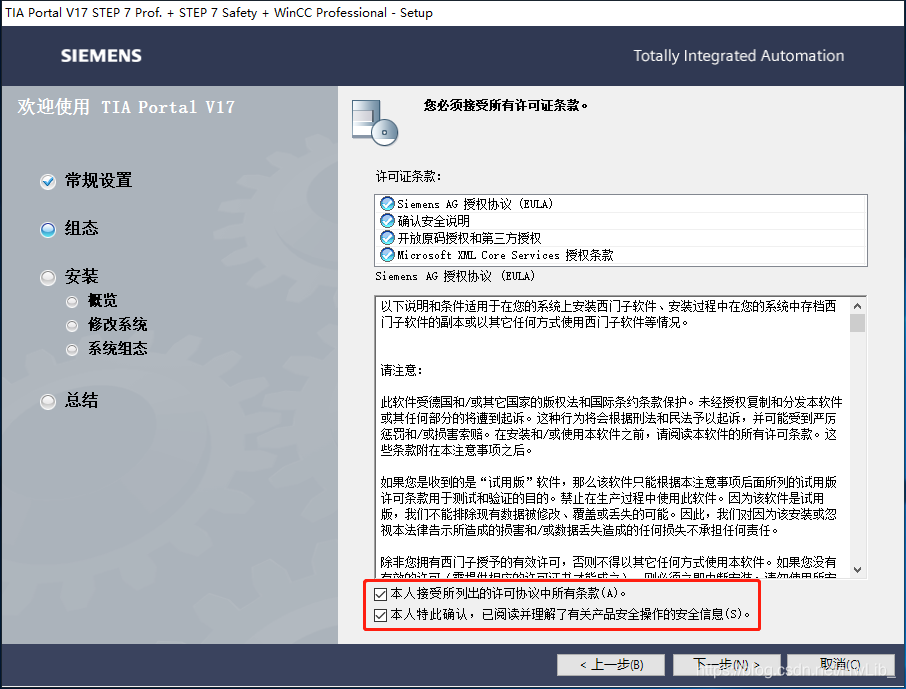This screenshot has width=906, height=689.
Task: Click the < 上一步(B) button
Action: click(x=611, y=664)
